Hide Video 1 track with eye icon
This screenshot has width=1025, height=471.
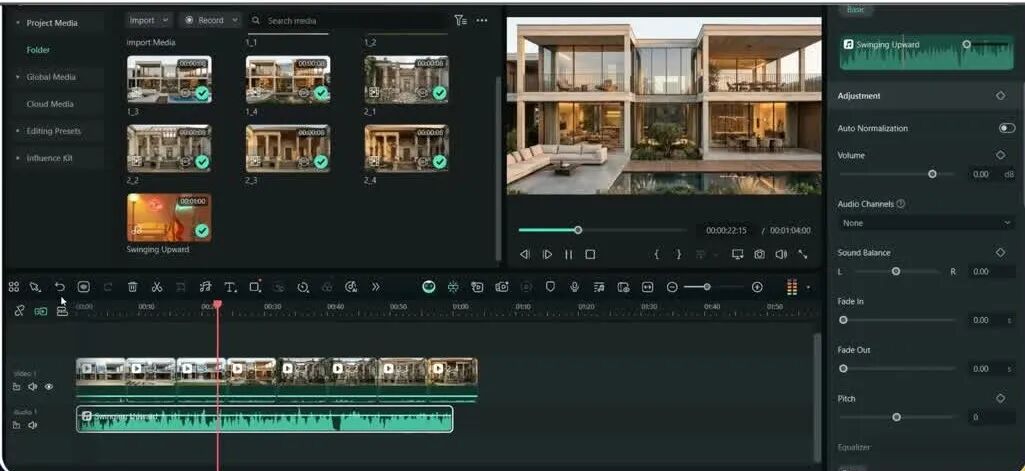[49, 387]
